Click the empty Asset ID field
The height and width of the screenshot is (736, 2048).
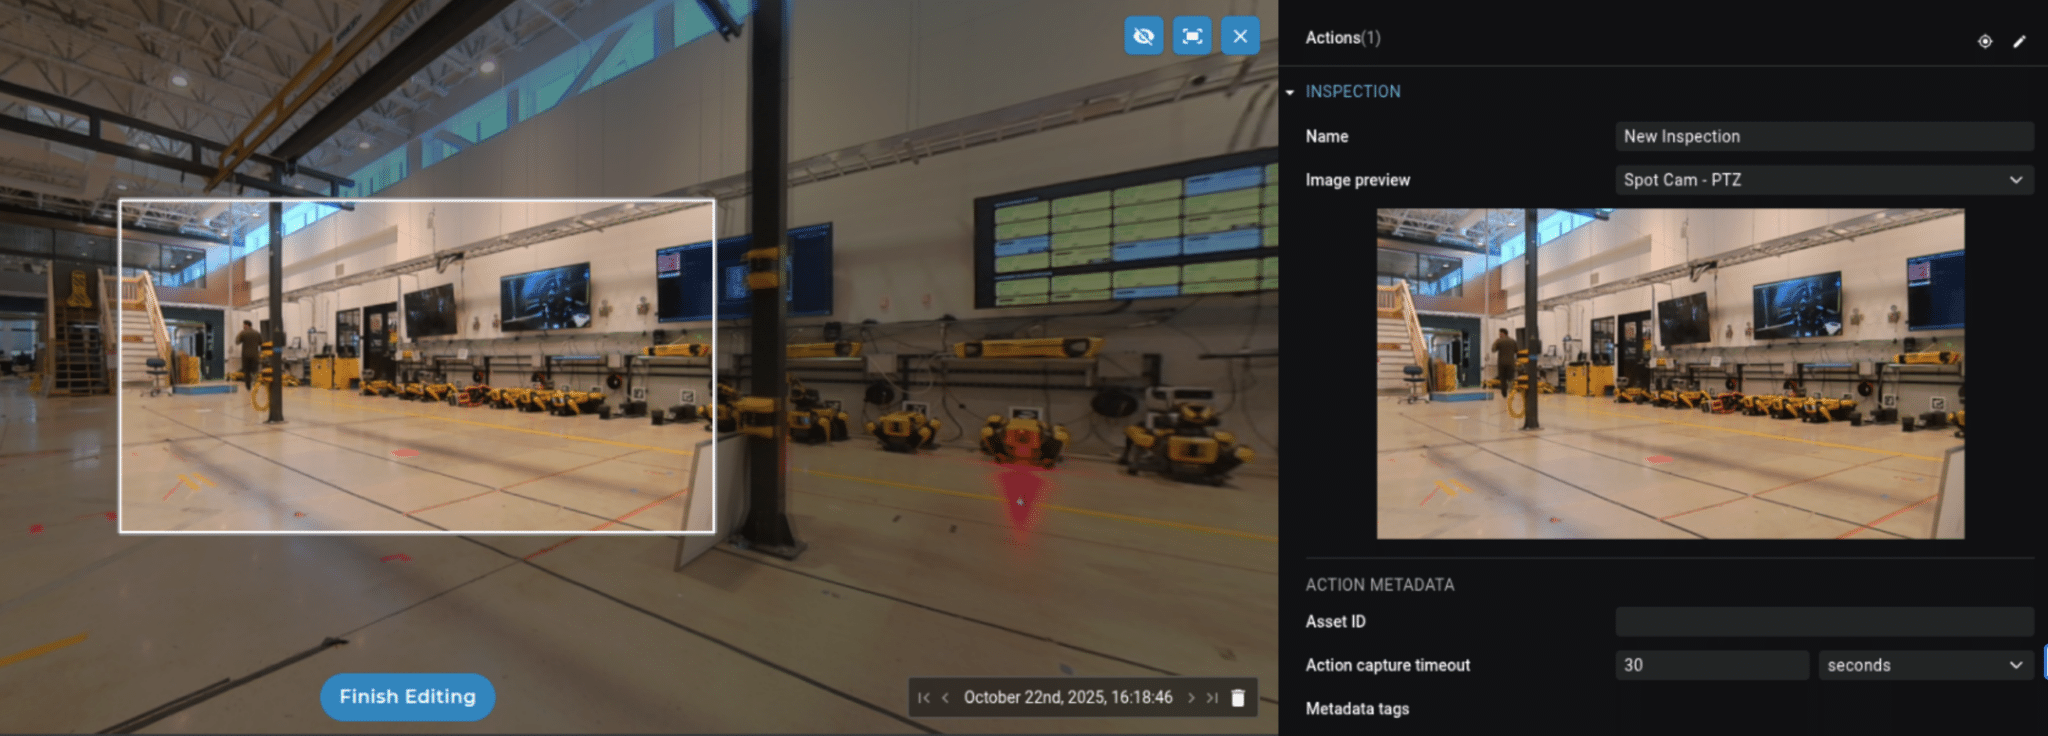click(x=1824, y=621)
